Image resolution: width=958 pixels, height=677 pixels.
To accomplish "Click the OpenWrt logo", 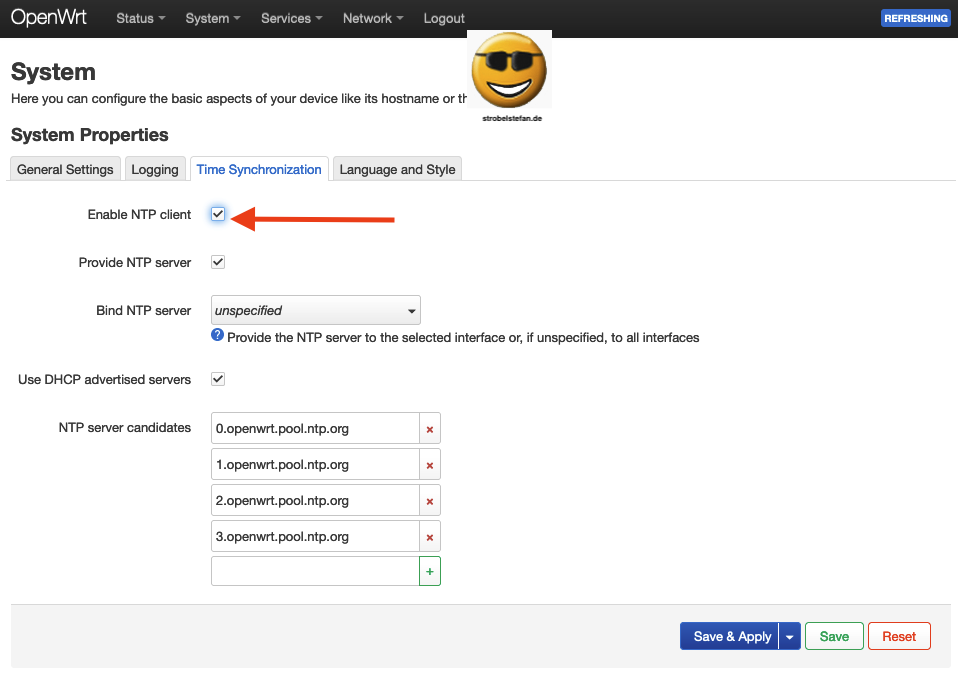I will pyautogui.click(x=49, y=18).
